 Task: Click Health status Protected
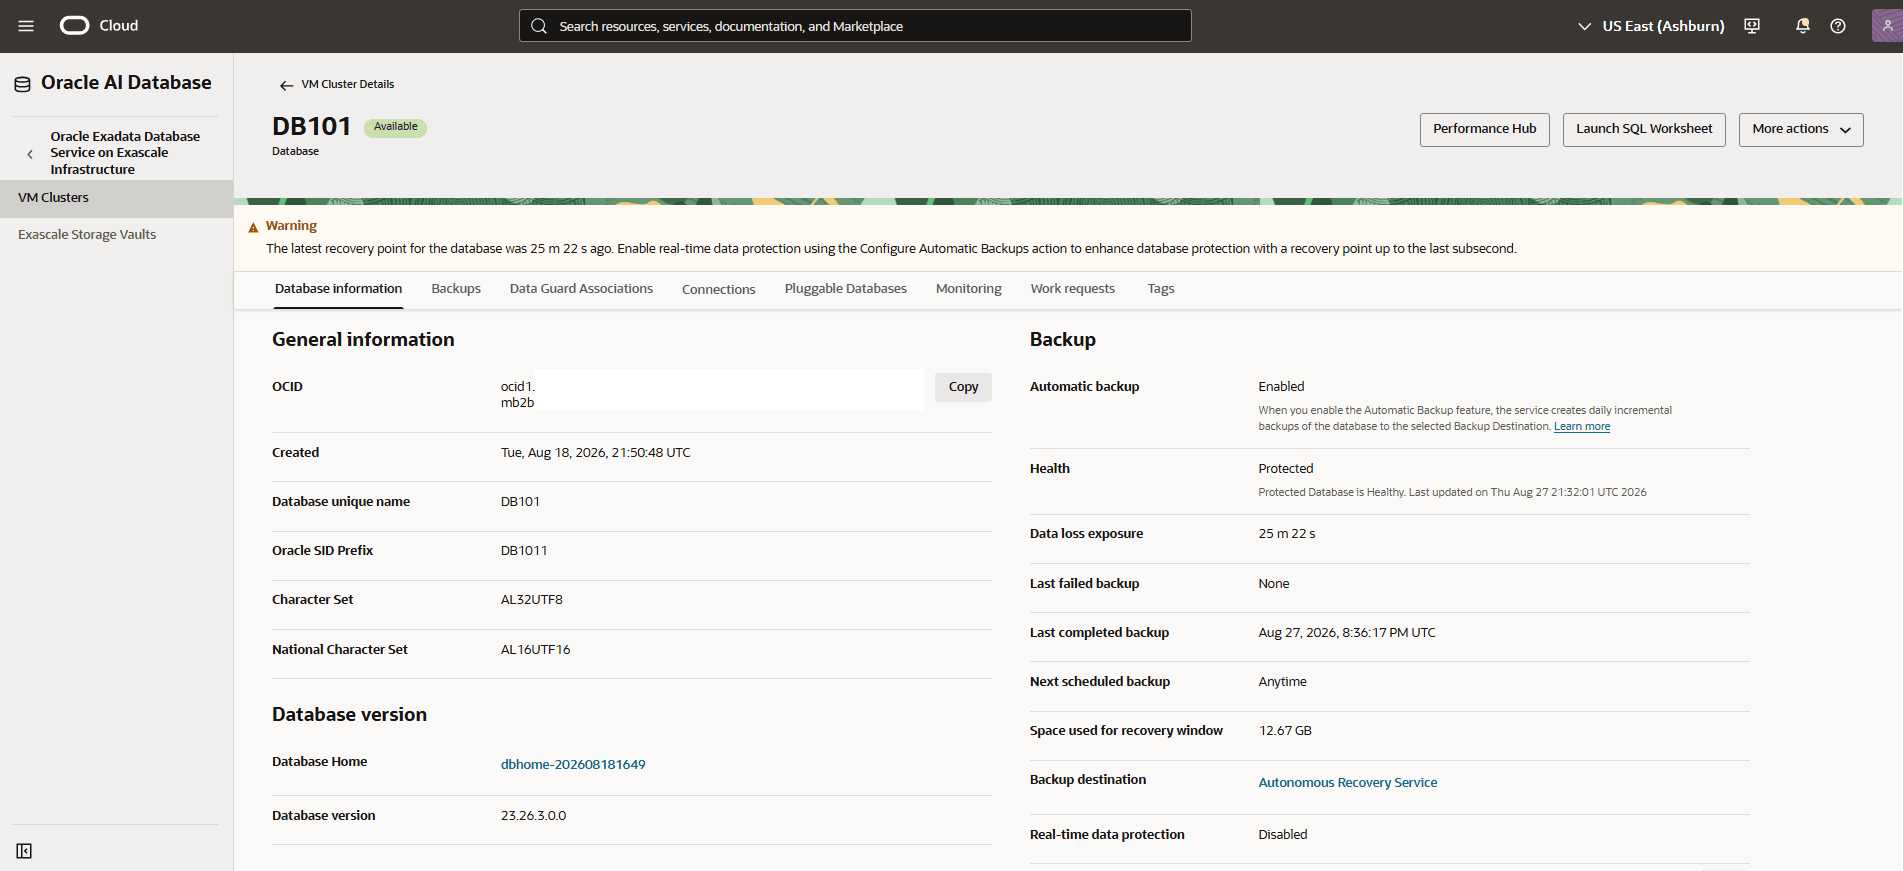pos(1285,469)
